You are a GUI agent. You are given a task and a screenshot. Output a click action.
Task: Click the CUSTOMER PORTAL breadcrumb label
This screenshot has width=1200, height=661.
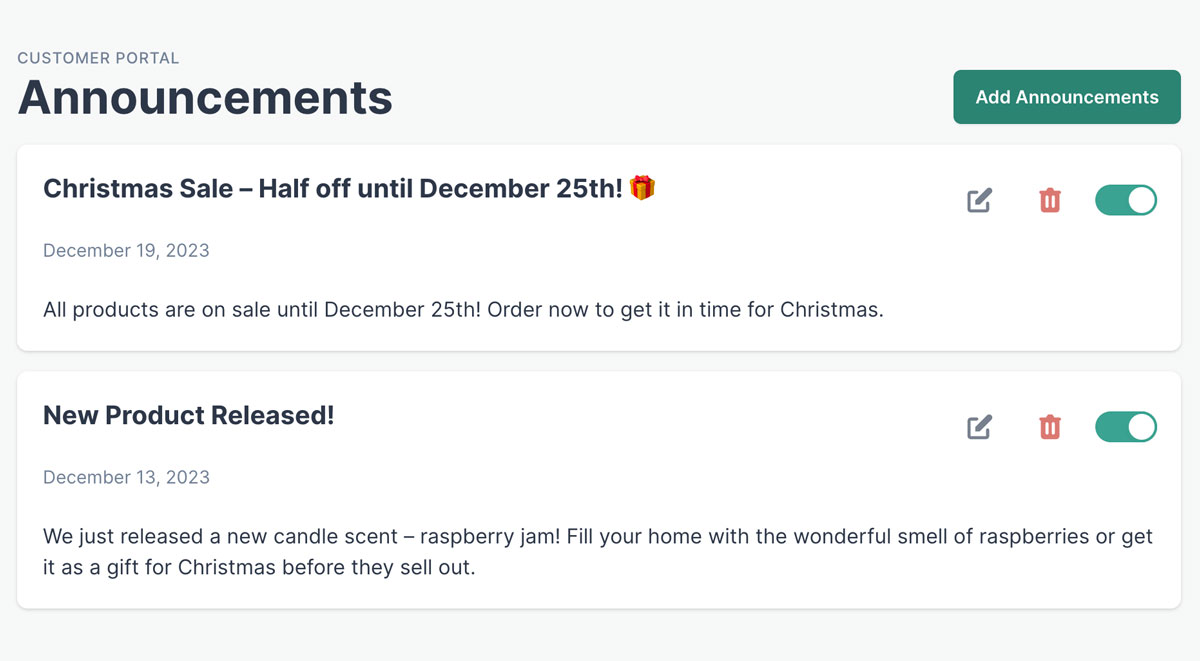(x=98, y=58)
